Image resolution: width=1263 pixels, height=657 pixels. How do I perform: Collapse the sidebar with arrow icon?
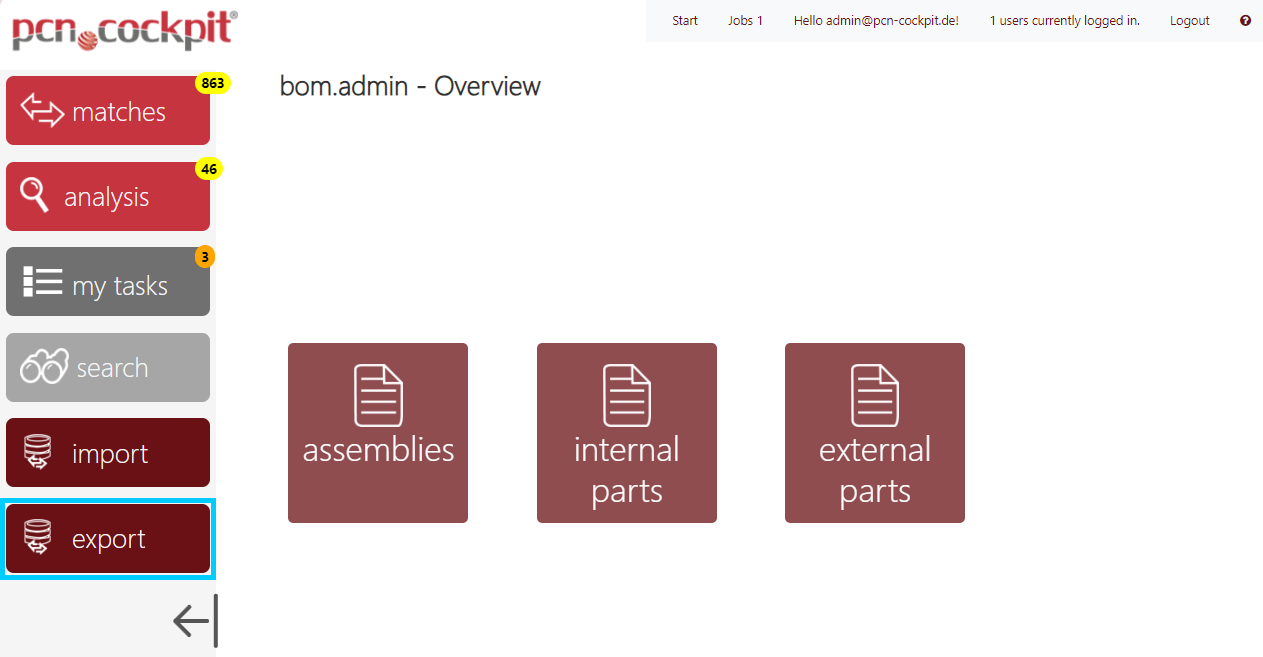point(195,621)
